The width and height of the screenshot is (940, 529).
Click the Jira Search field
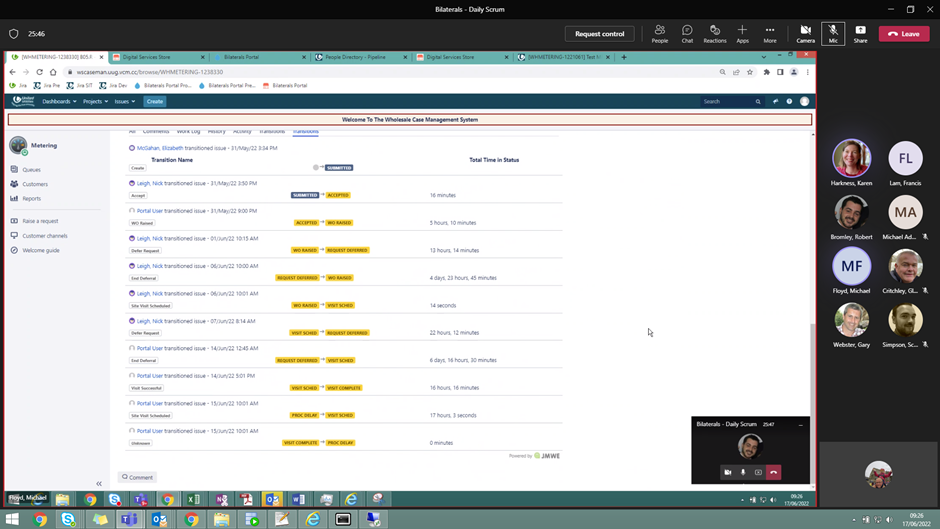pos(731,101)
